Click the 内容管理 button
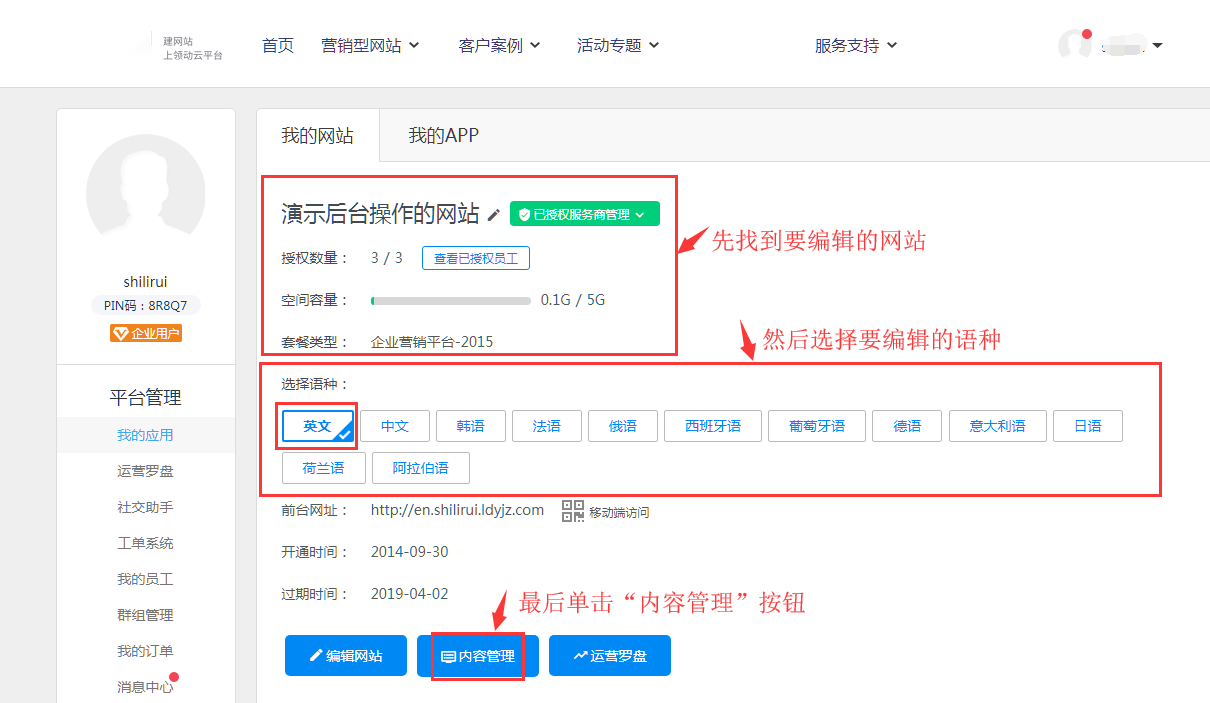Image resolution: width=1210 pixels, height=703 pixels. [x=478, y=656]
